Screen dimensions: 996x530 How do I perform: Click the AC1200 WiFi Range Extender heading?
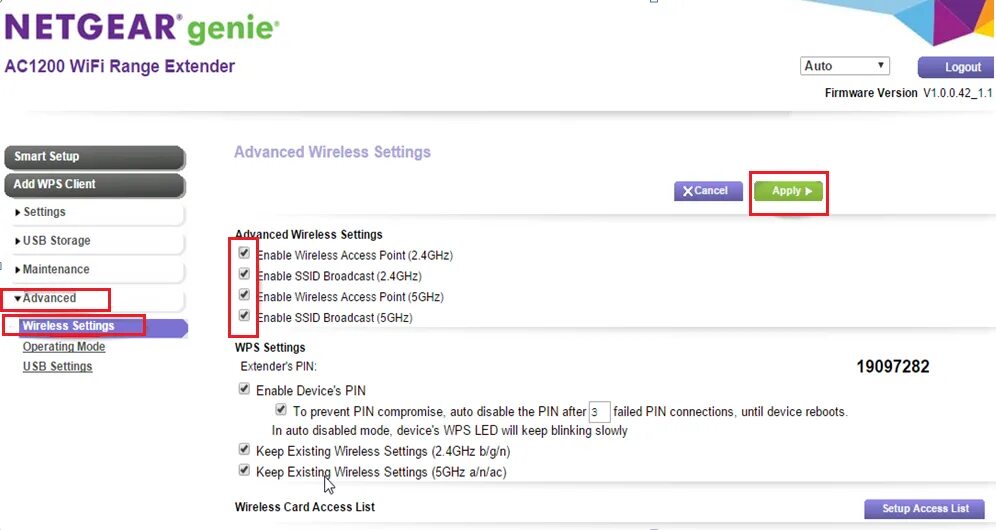point(119,67)
